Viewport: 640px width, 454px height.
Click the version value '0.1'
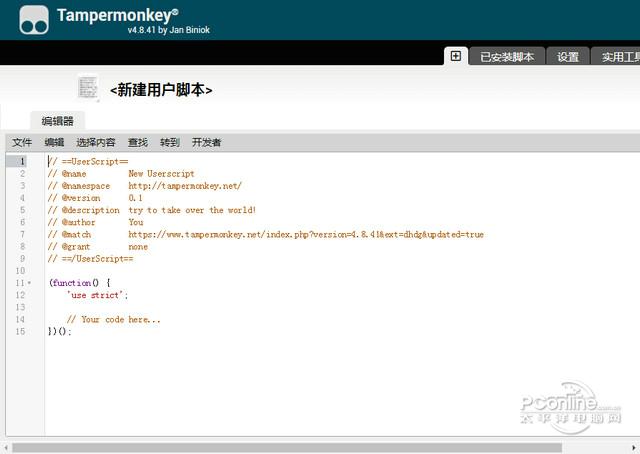click(x=136, y=198)
